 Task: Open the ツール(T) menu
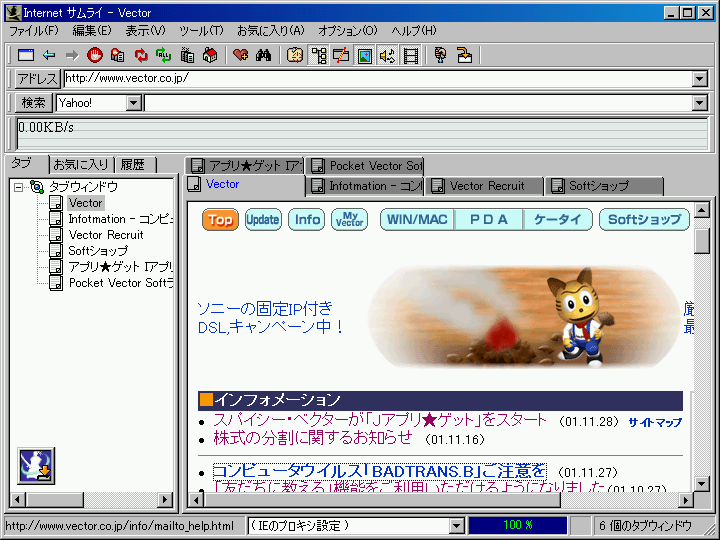201,31
